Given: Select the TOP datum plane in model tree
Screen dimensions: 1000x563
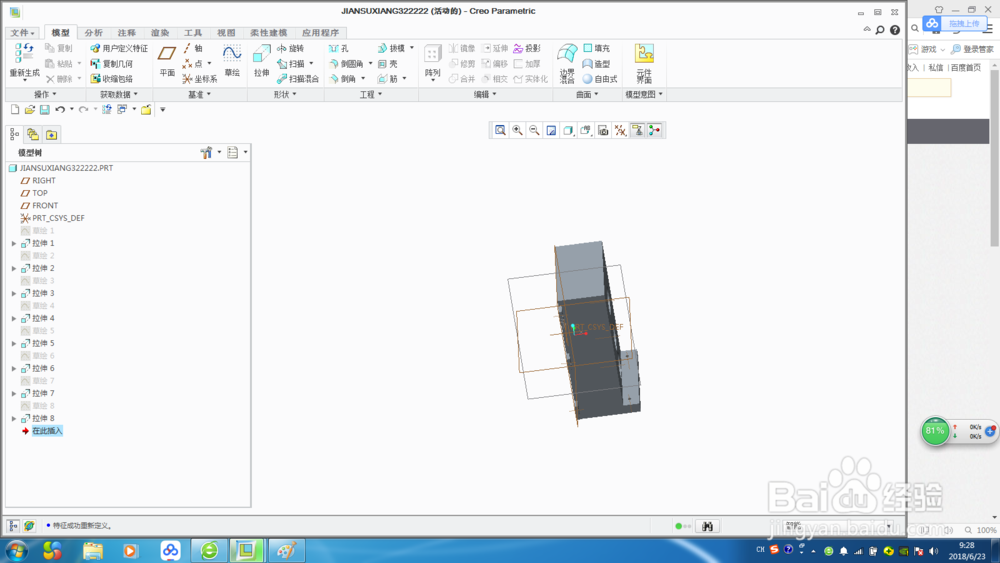Looking at the screenshot, I should 40,193.
